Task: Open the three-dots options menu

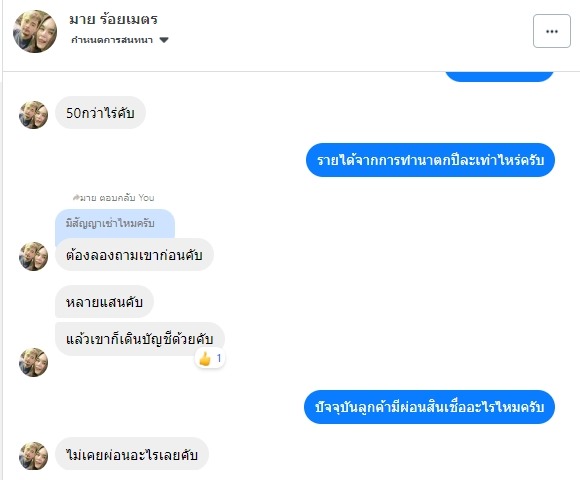Action: point(552,31)
